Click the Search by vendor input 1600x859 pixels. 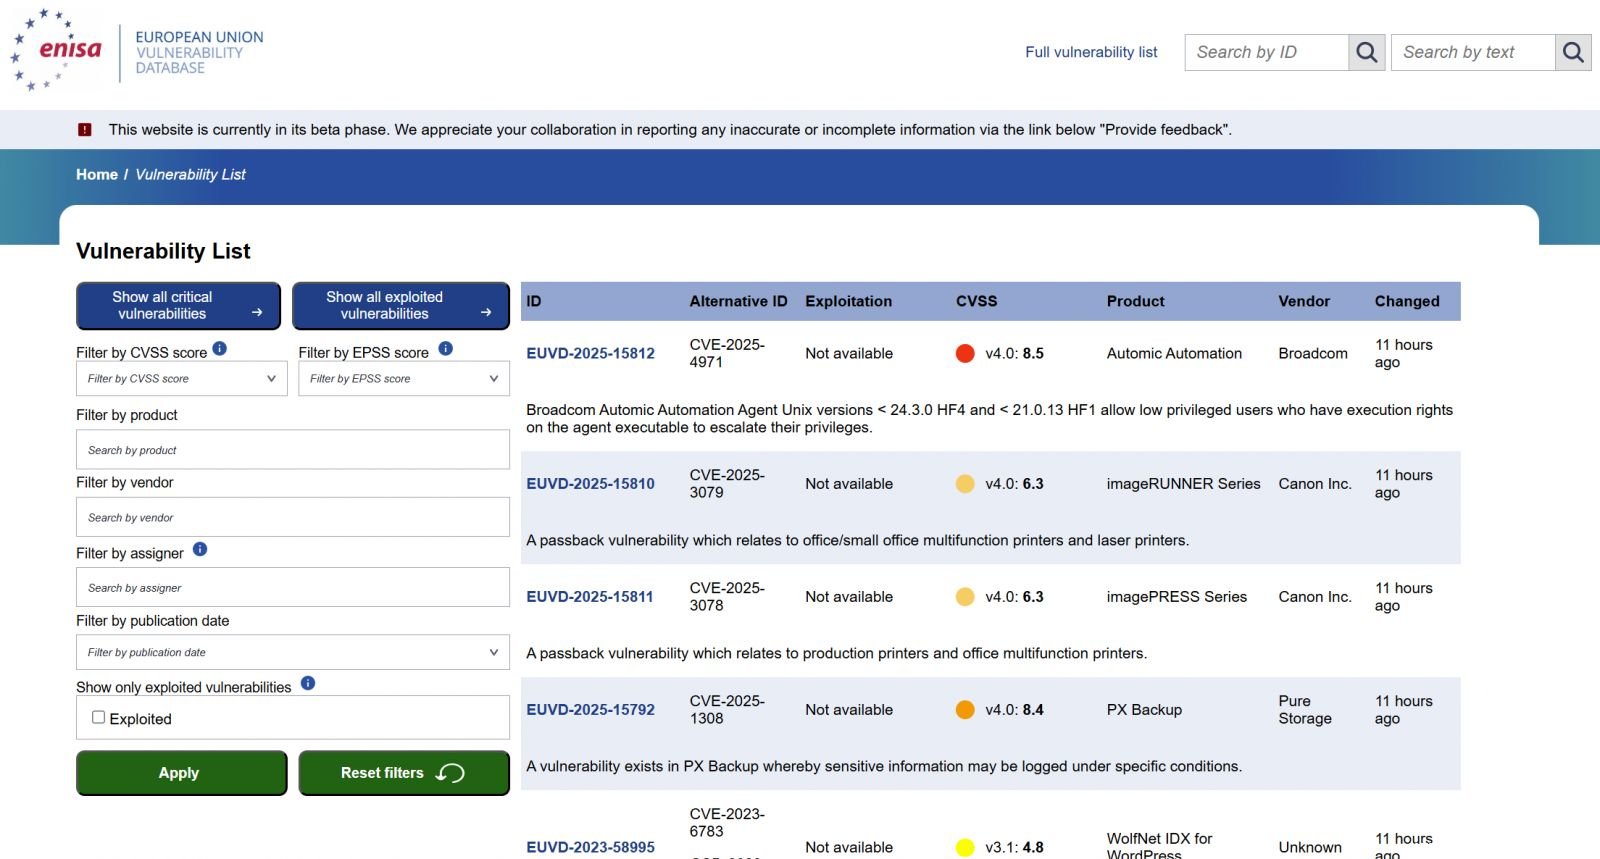point(293,518)
